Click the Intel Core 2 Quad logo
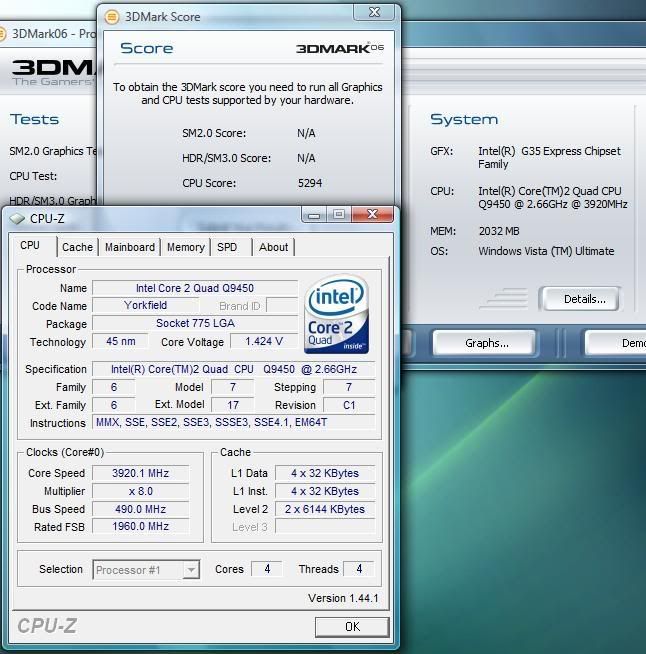This screenshot has height=654, width=646. pos(336,314)
